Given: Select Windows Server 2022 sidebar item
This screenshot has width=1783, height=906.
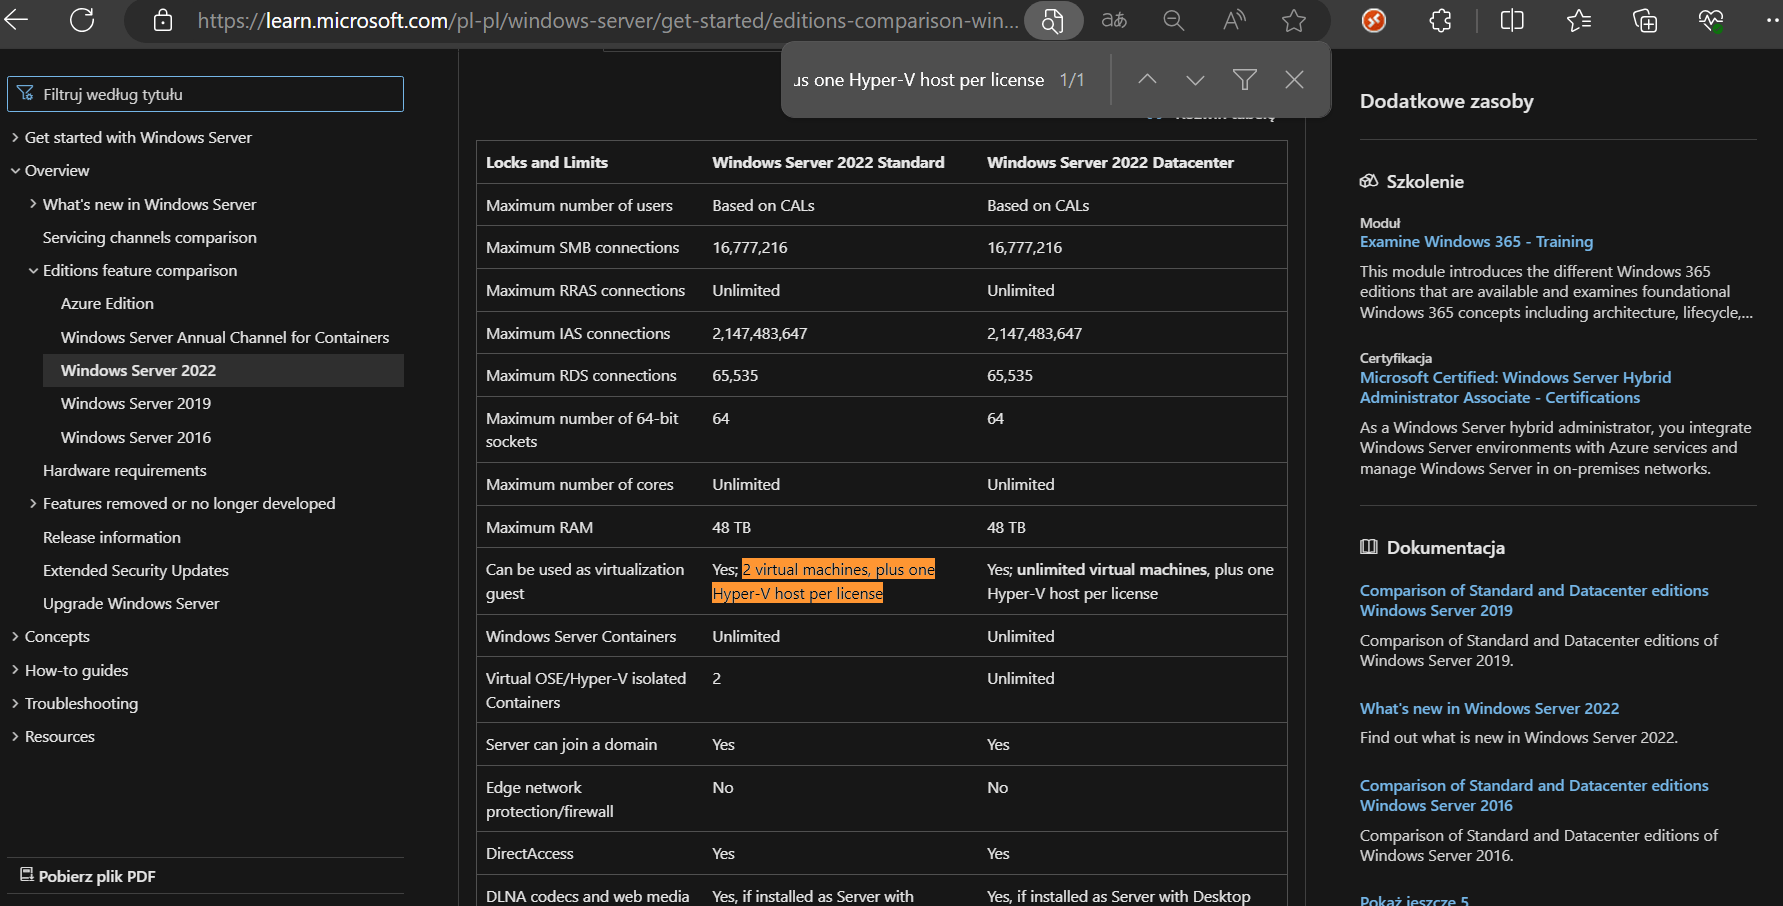Looking at the screenshot, I should click(223, 370).
